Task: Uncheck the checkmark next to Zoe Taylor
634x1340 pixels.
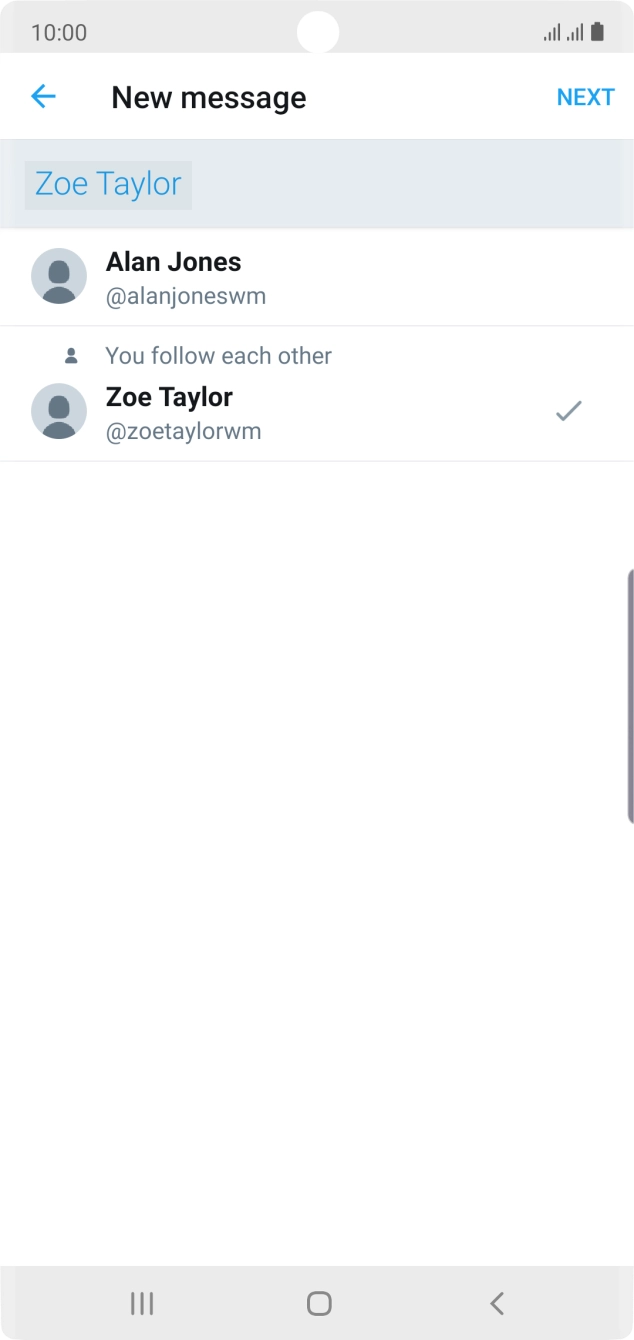Action: coord(568,411)
